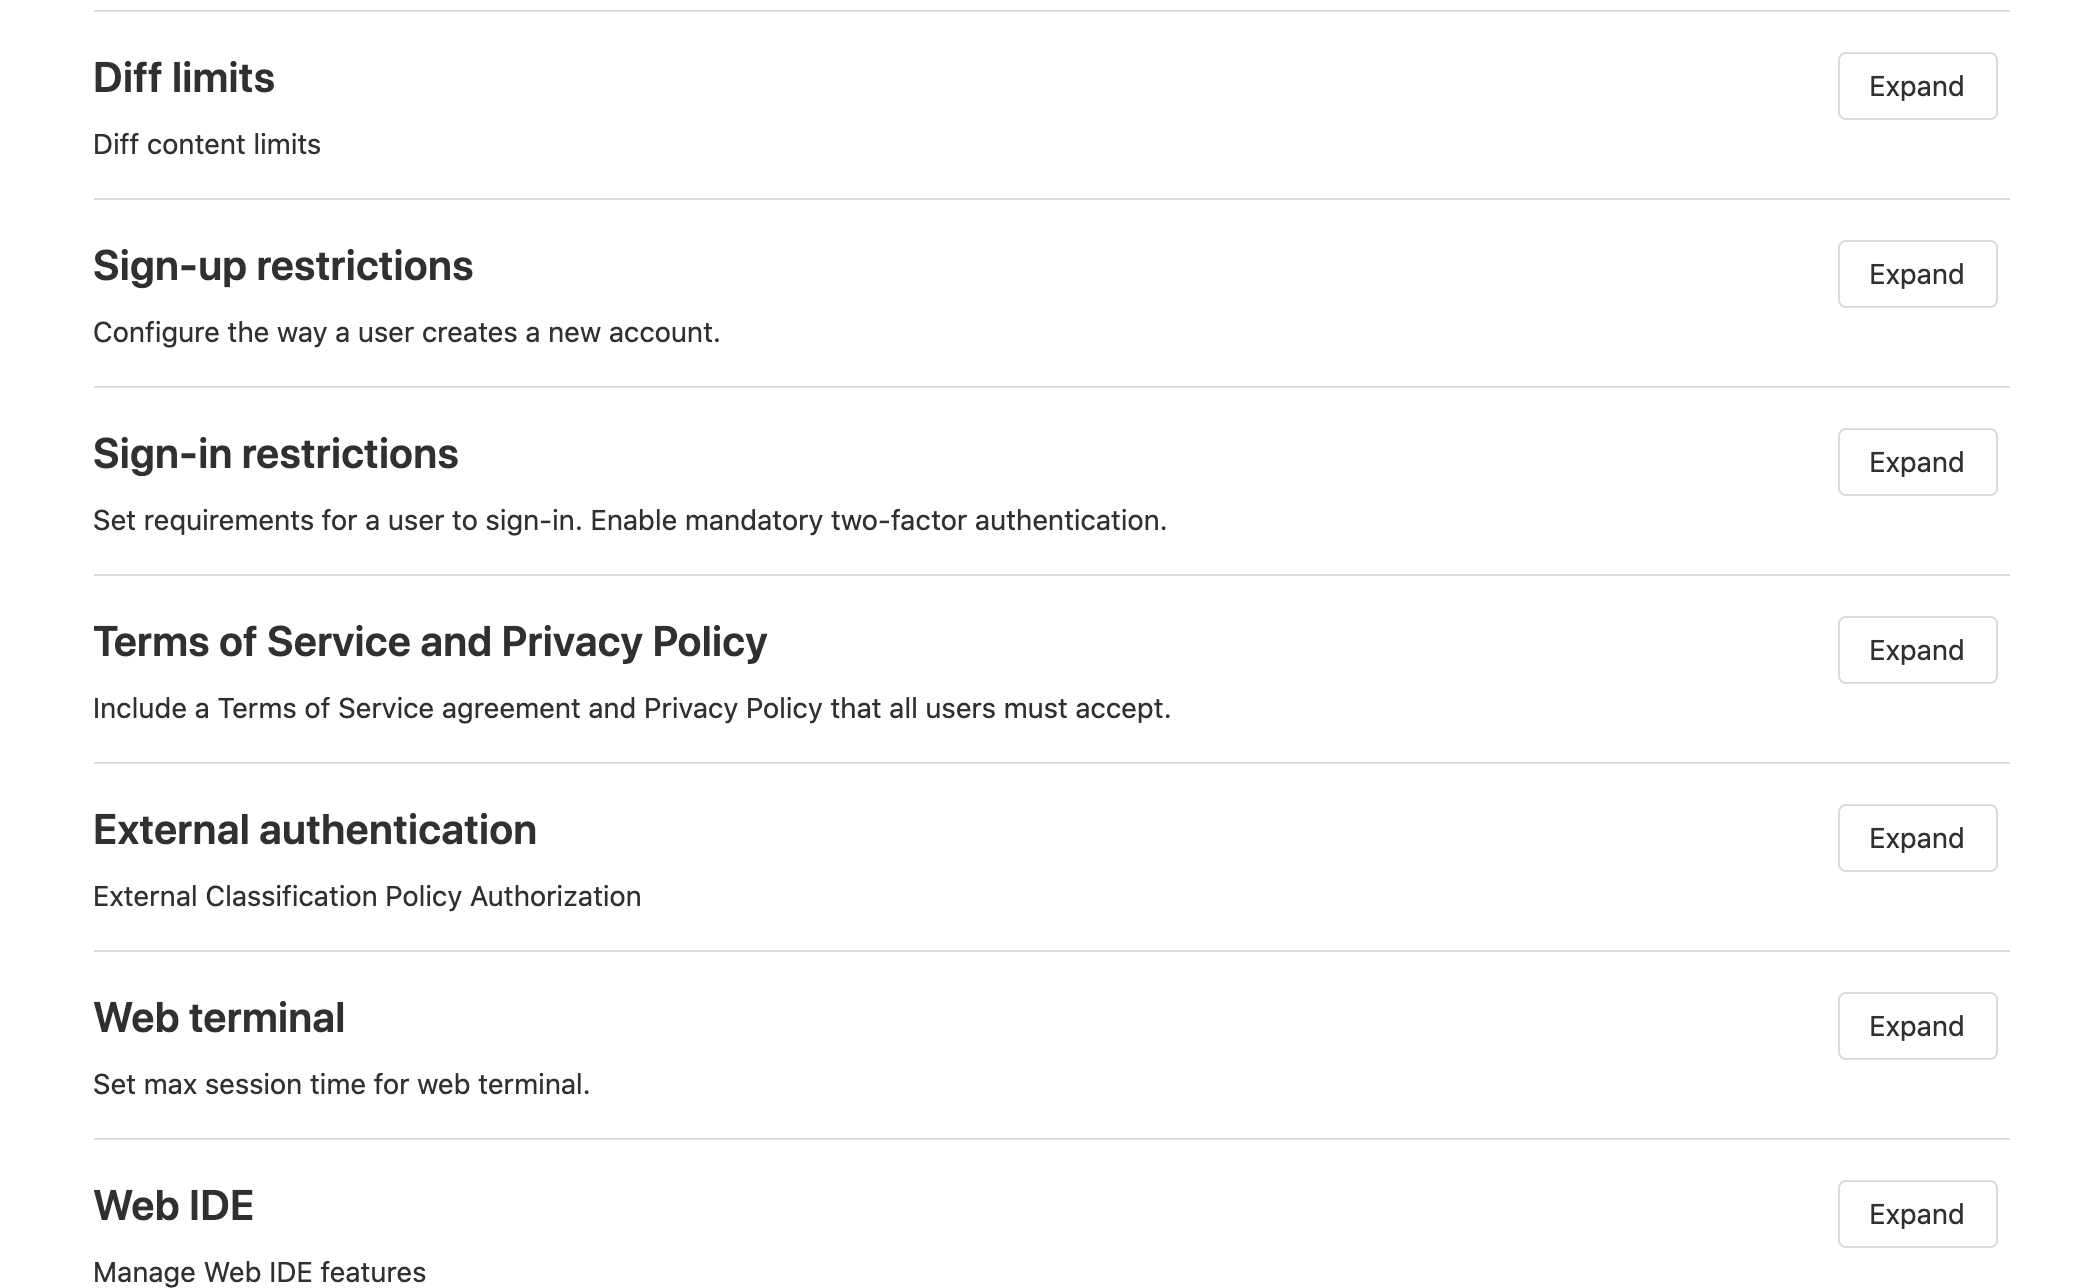Expand the Sign-in restrictions section
This screenshot has width=2094, height=1288.
coord(1916,462)
